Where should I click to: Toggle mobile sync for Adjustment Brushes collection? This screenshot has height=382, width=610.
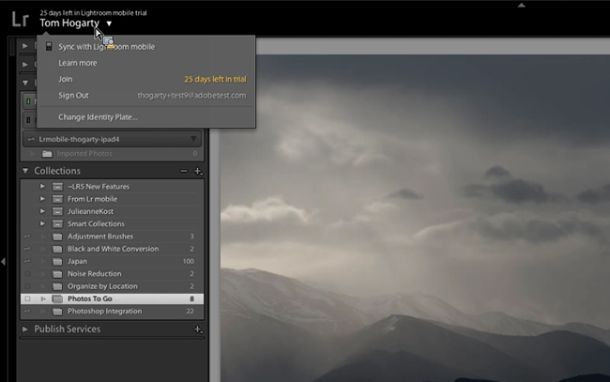[x=27, y=237]
